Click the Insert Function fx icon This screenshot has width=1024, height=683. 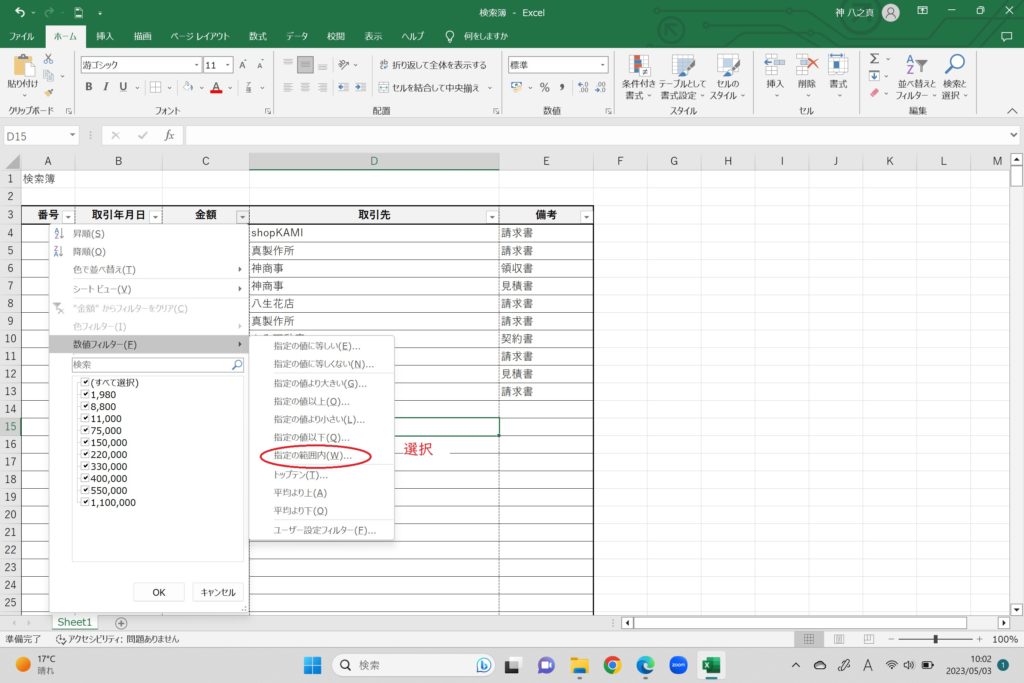point(169,135)
